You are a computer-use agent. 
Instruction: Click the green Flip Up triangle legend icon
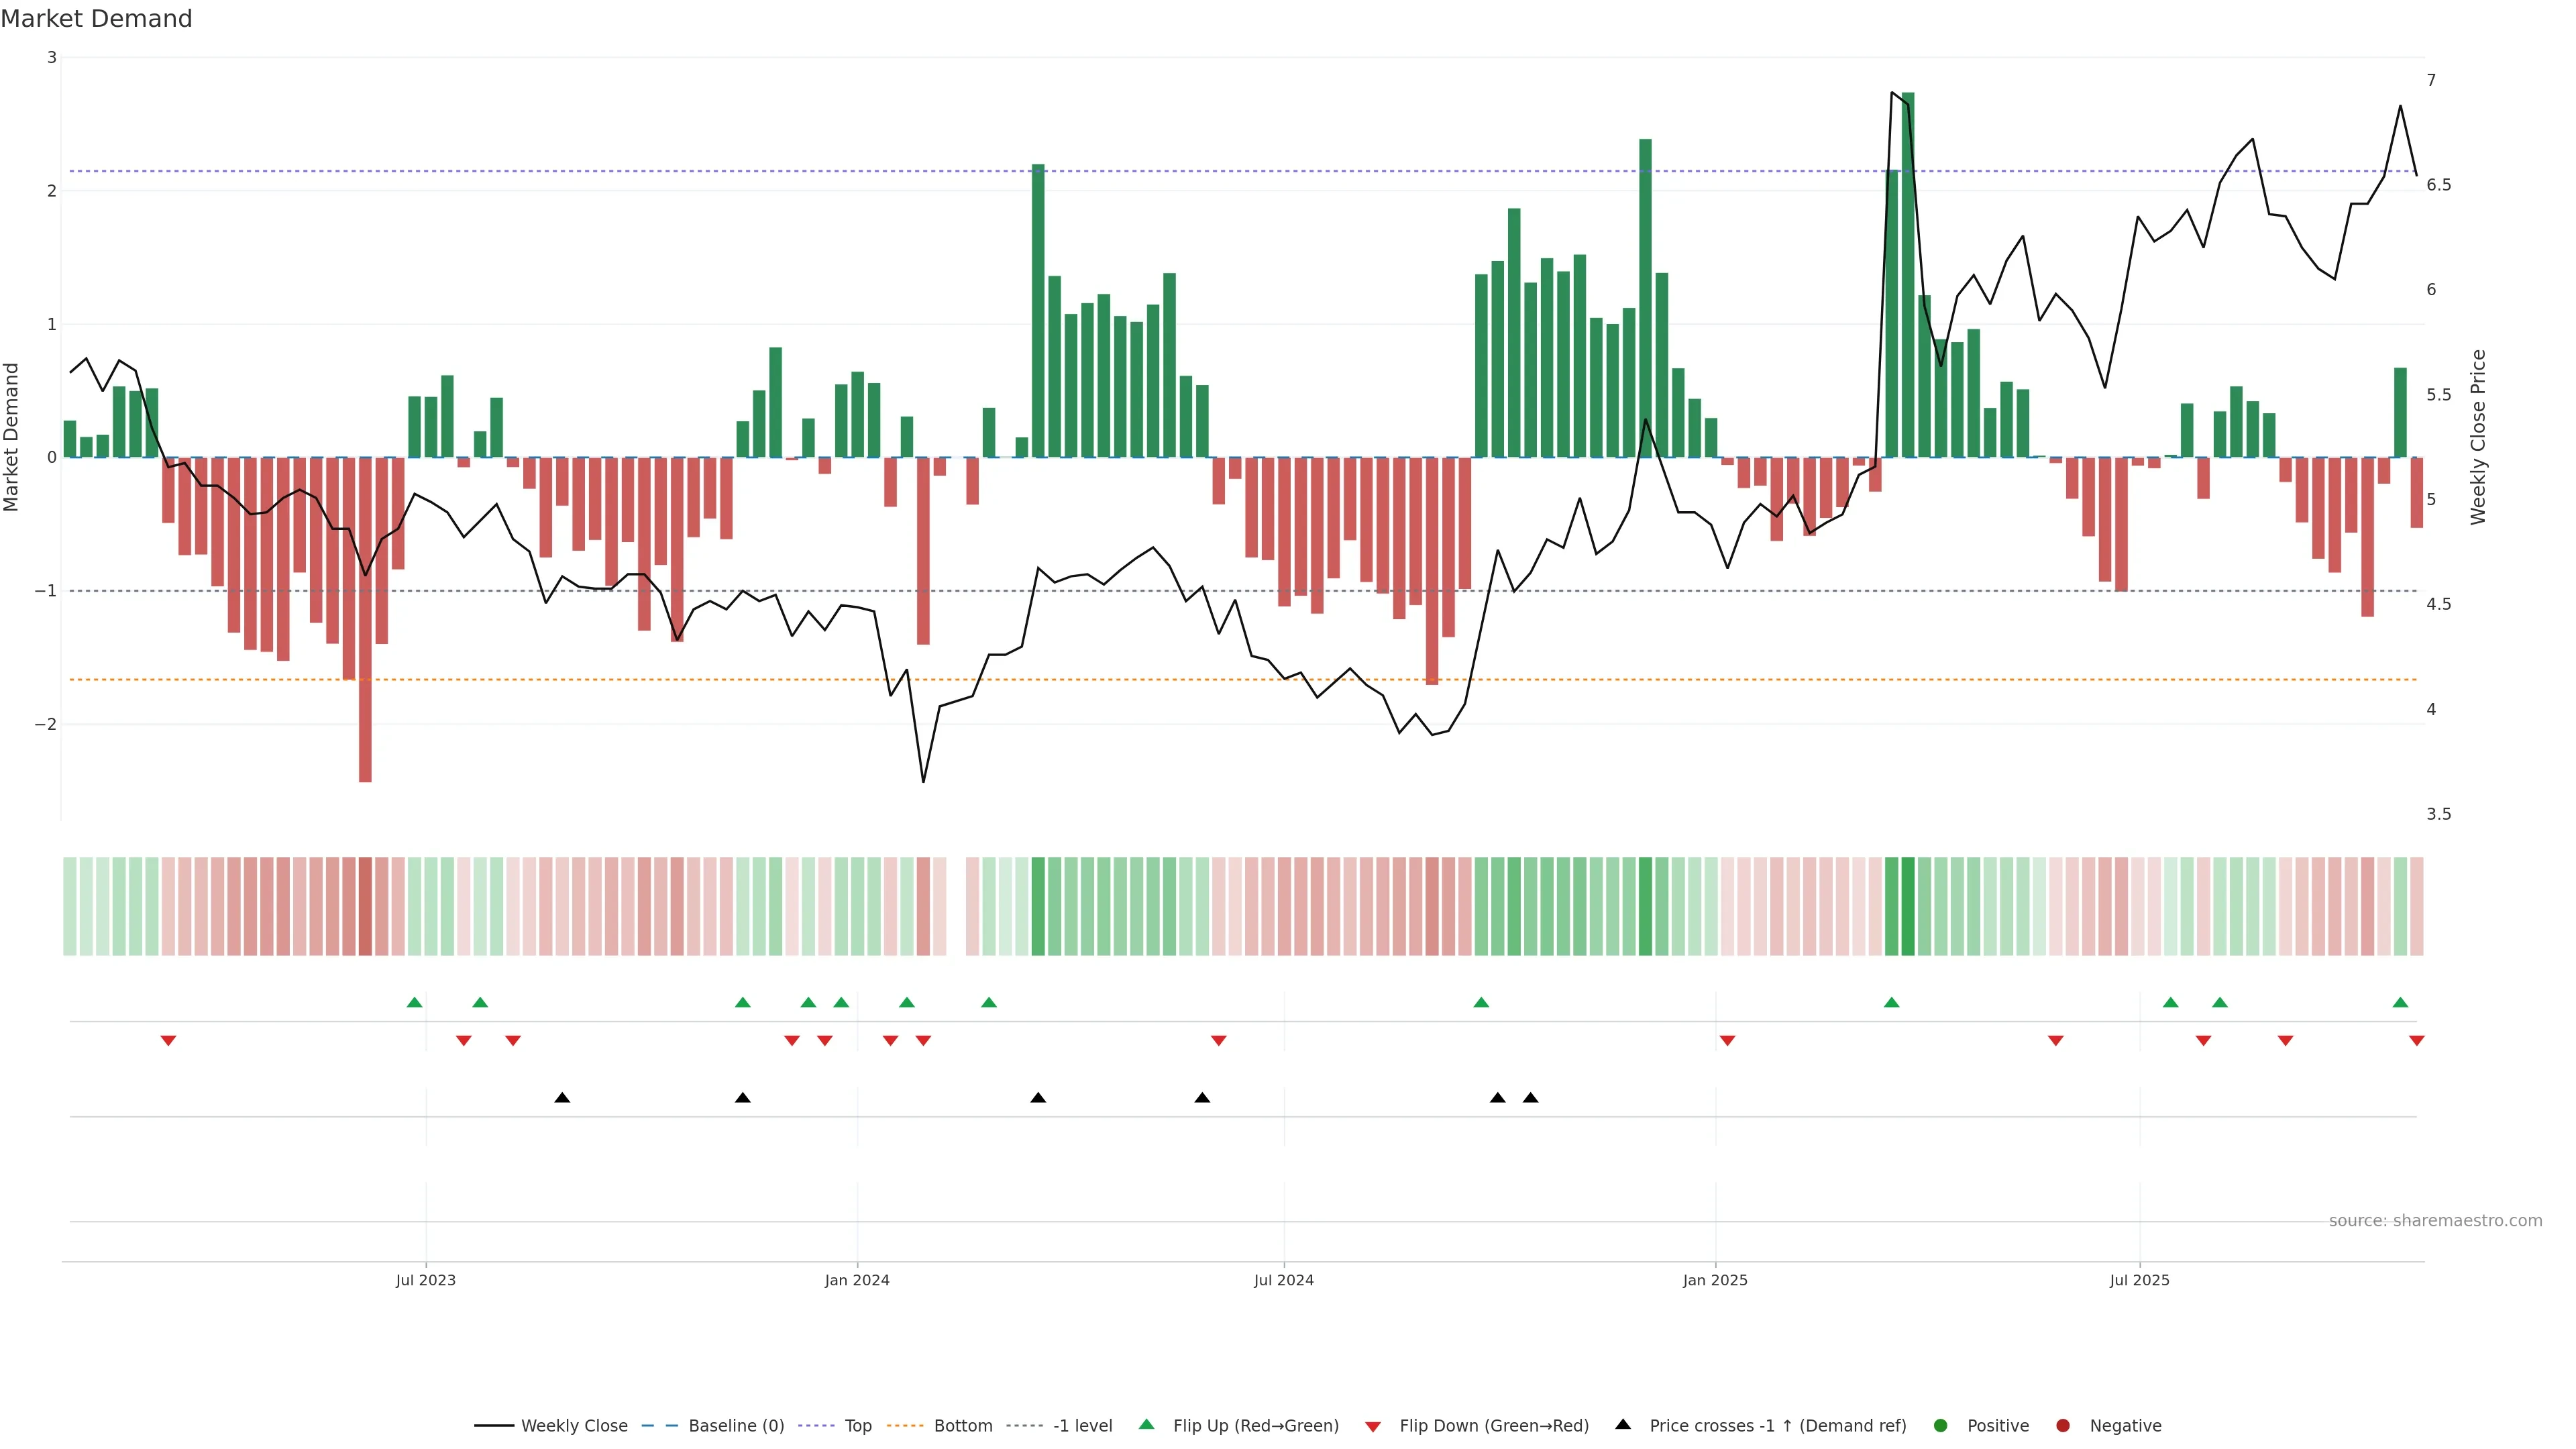[1146, 1424]
